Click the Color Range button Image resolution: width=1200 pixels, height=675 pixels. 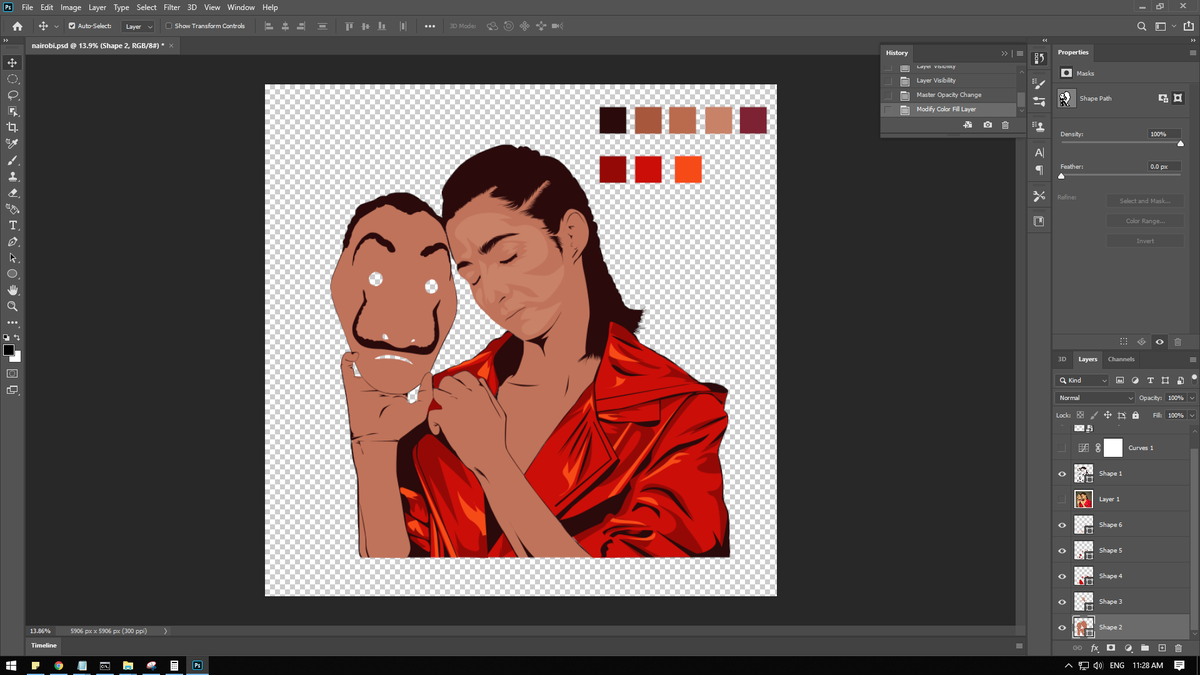tap(1145, 221)
